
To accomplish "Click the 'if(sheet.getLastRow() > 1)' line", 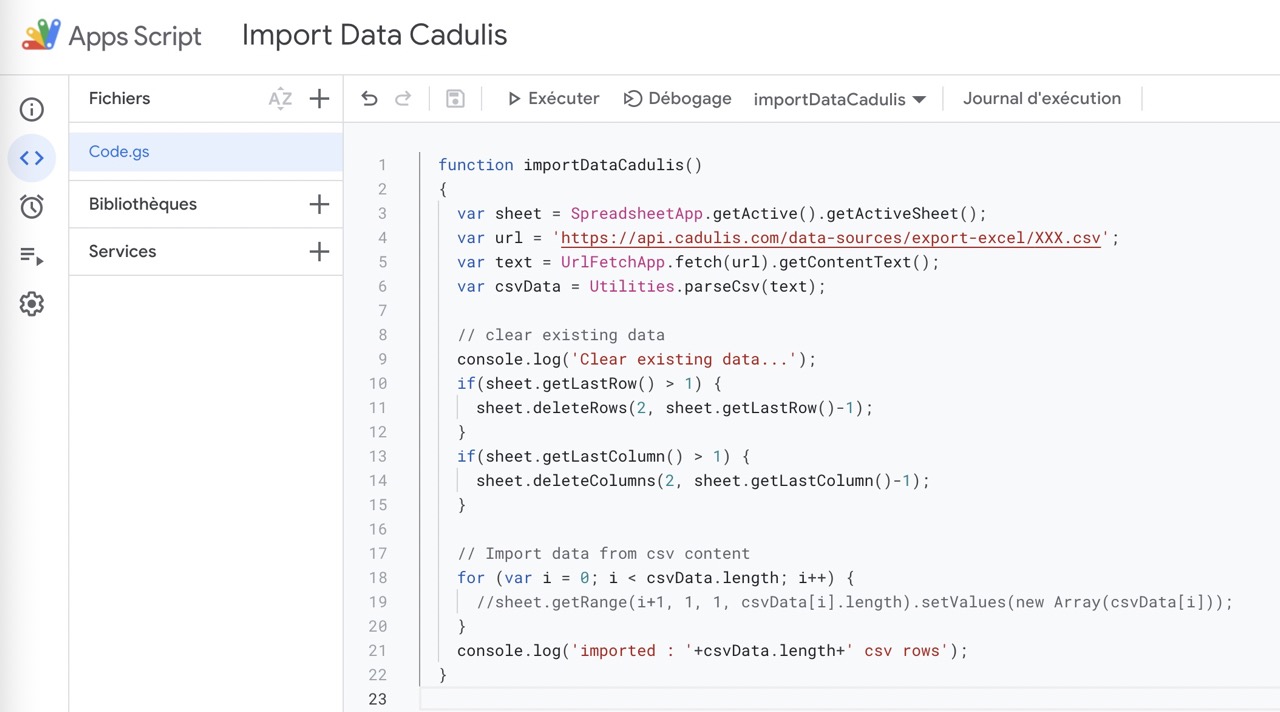I will tap(589, 383).
